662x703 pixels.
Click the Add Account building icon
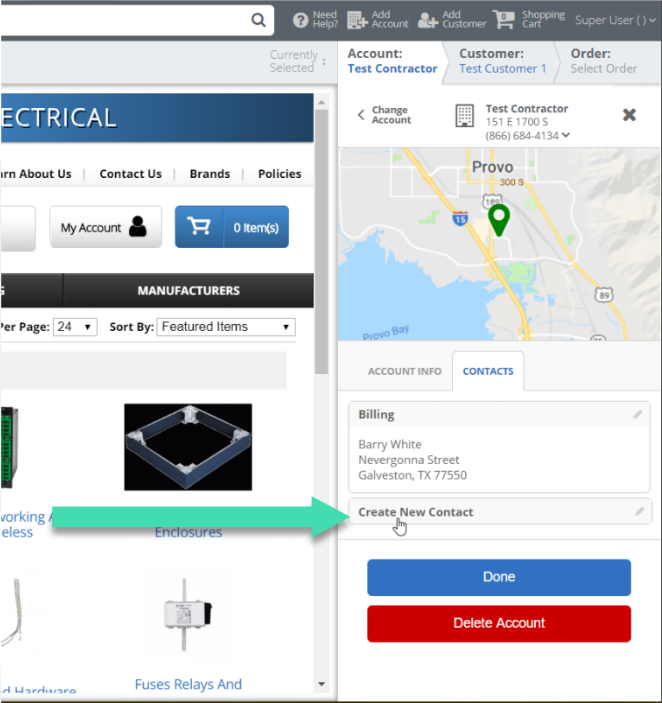point(357,20)
